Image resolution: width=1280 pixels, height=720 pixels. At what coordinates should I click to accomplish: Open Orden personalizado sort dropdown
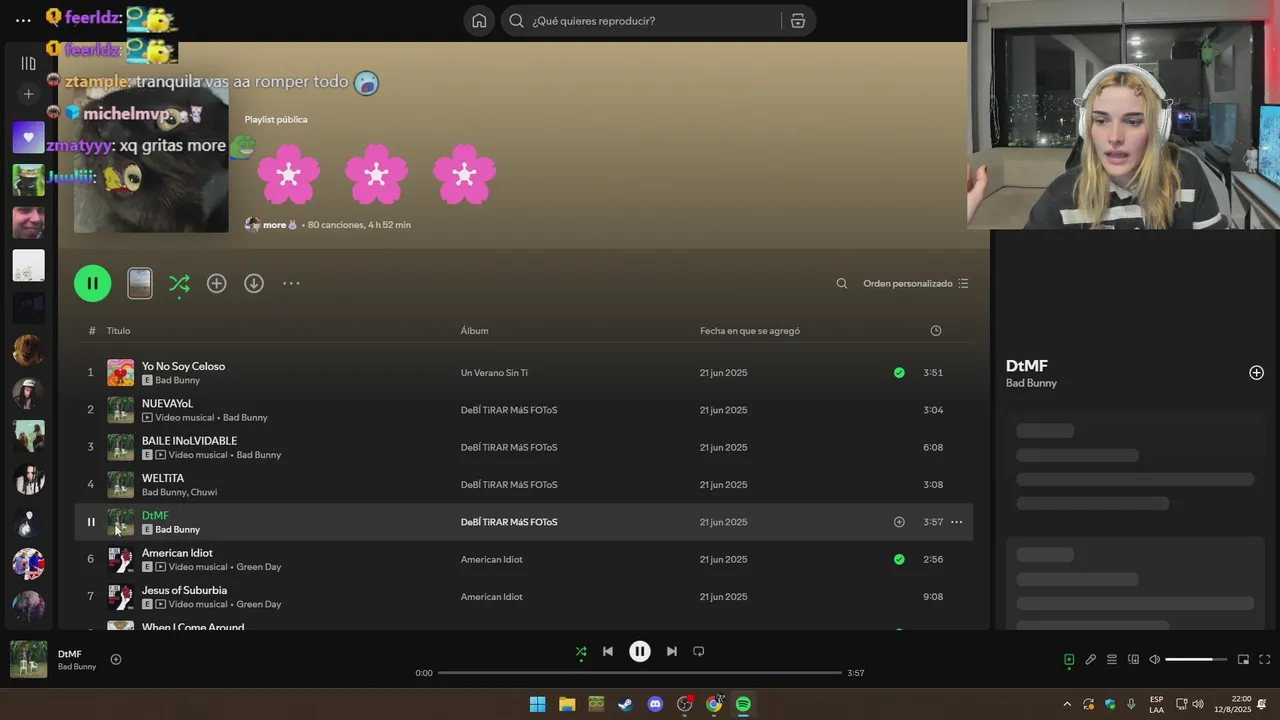[915, 283]
